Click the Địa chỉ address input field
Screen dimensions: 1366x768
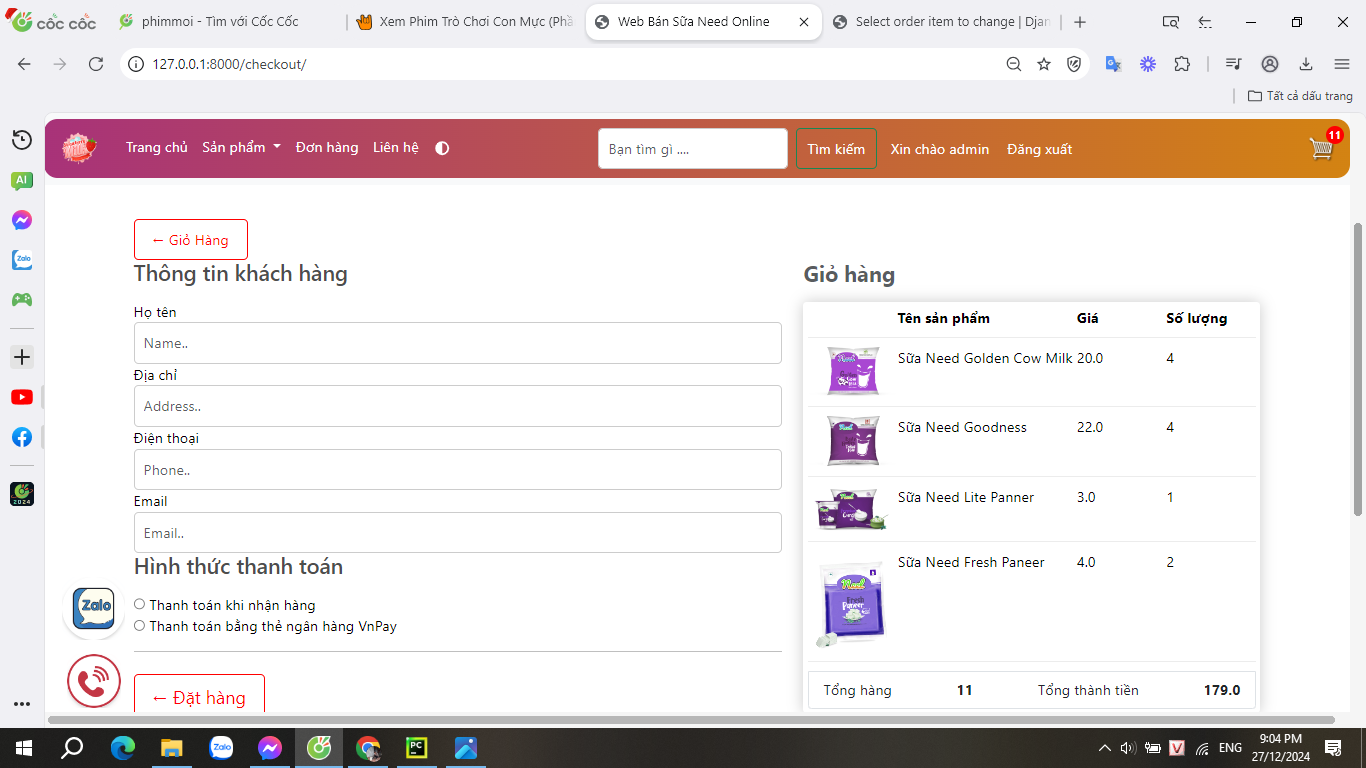[x=458, y=406]
